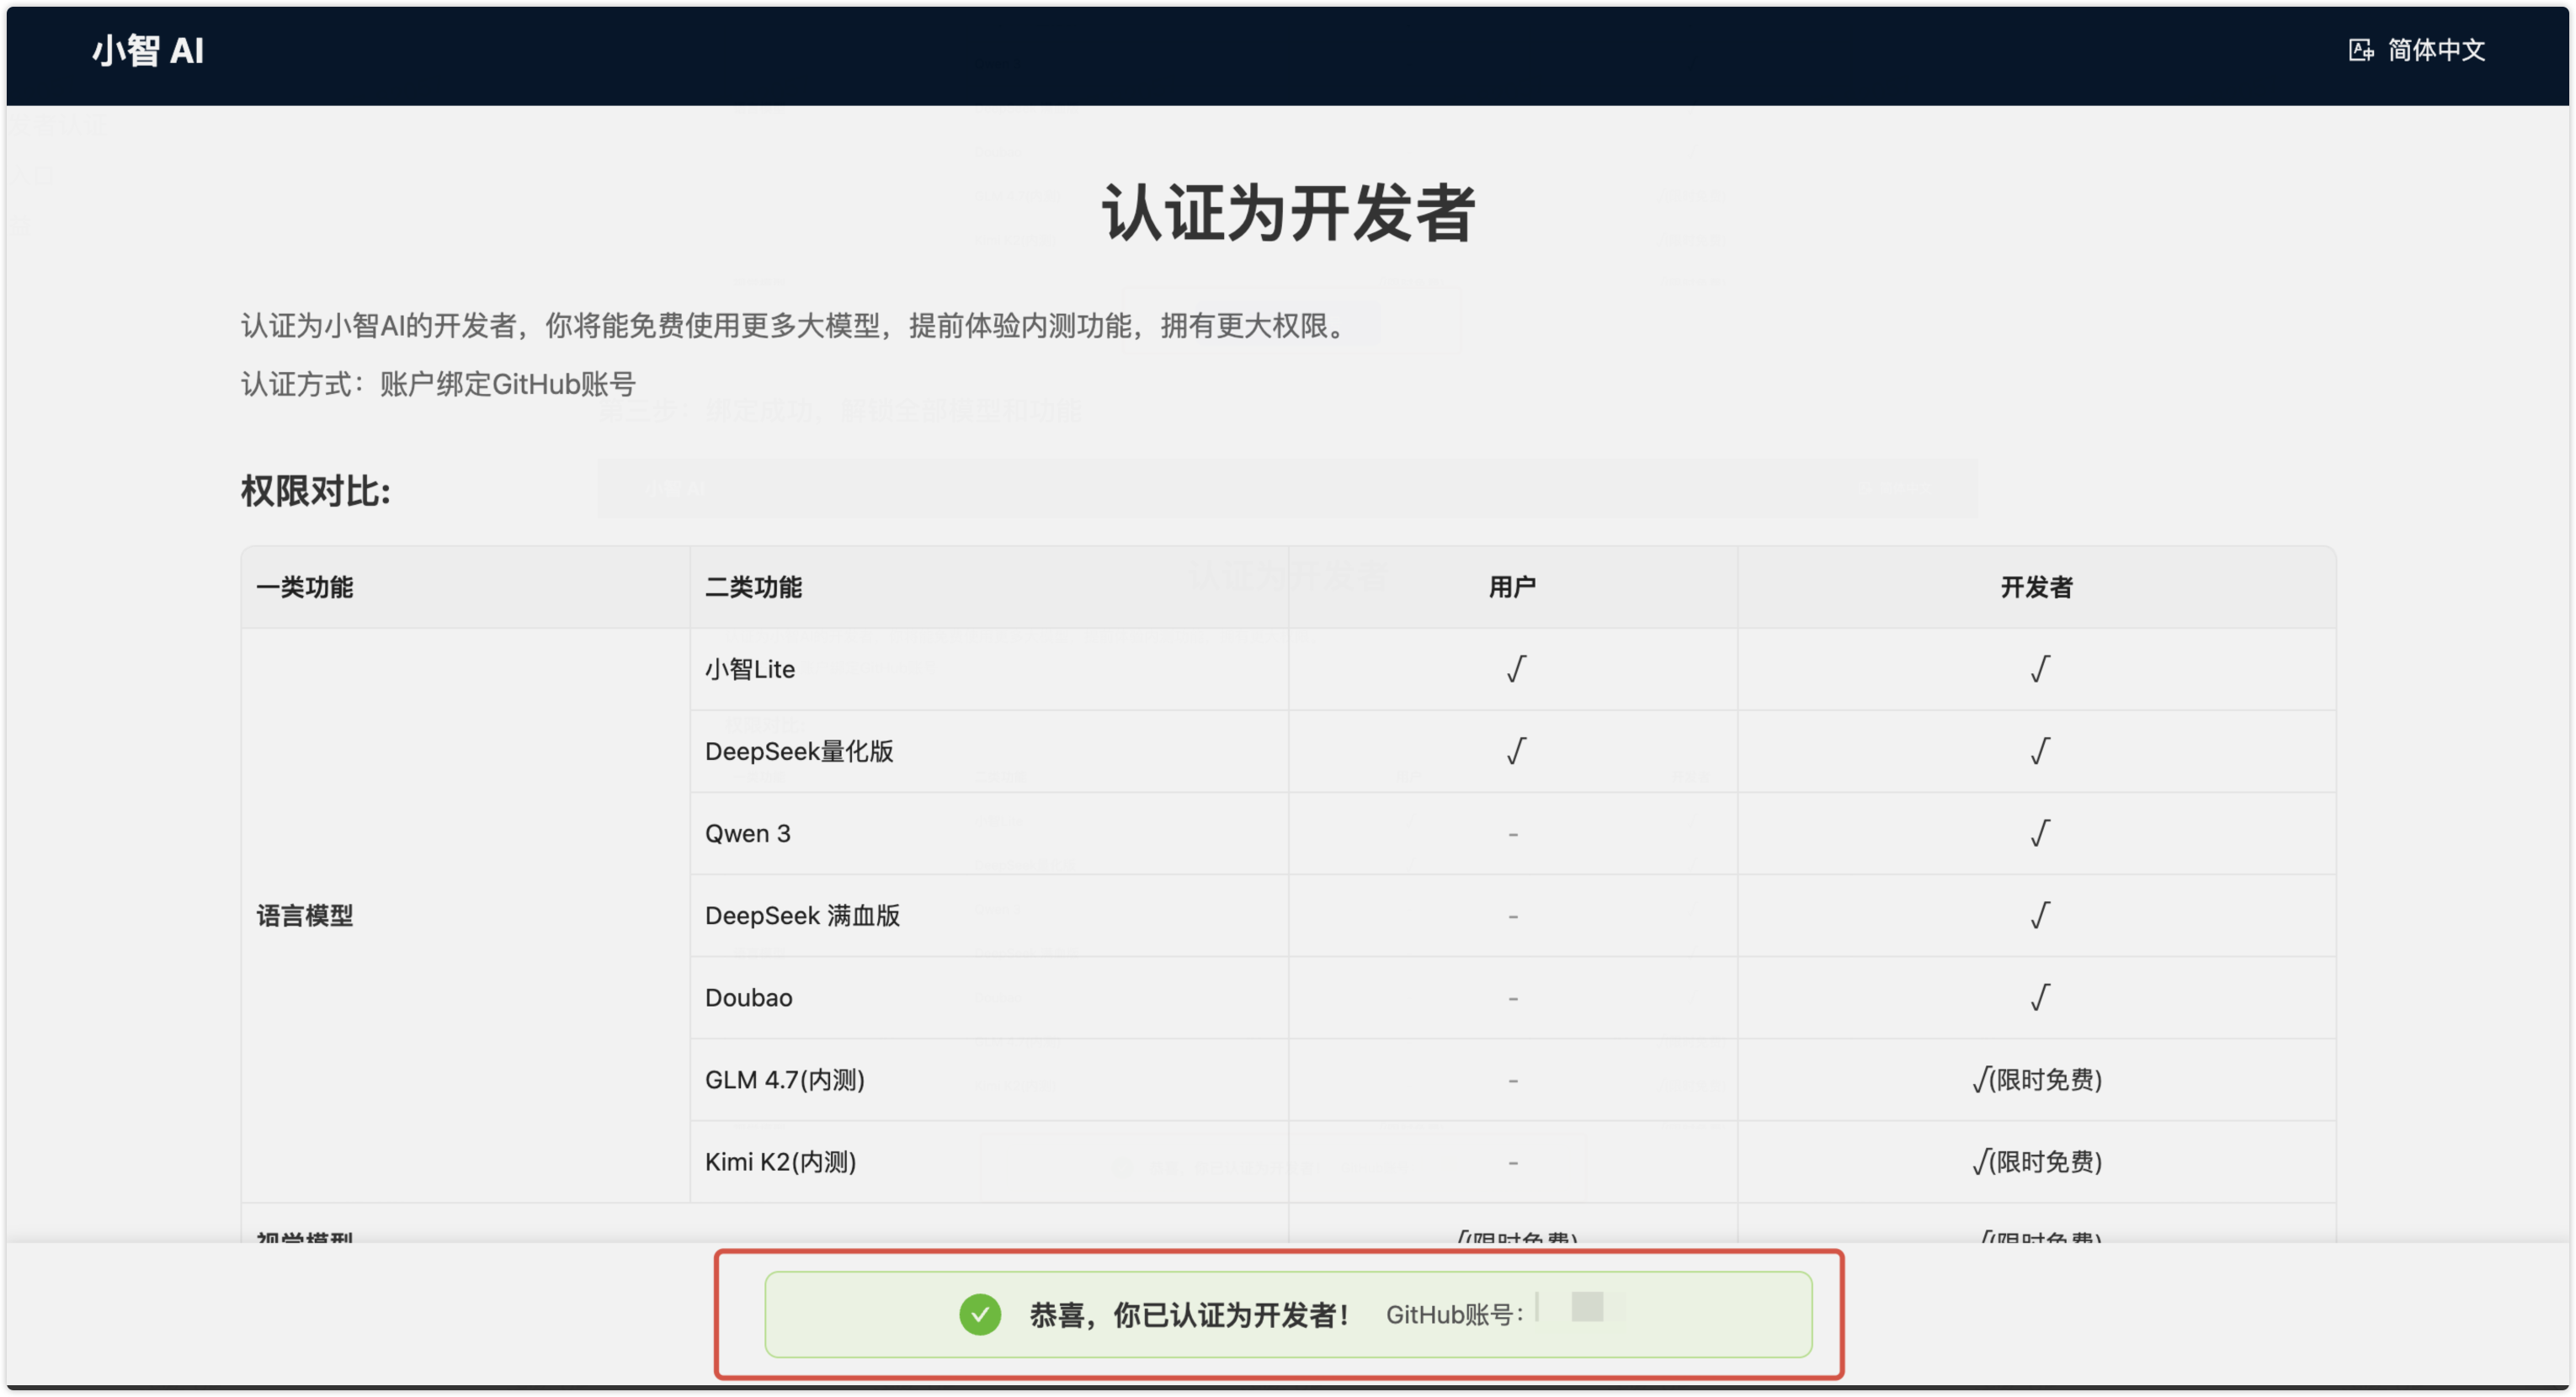
Task: Click 用户 dash in Kimi K2 row
Action: click(1513, 1162)
